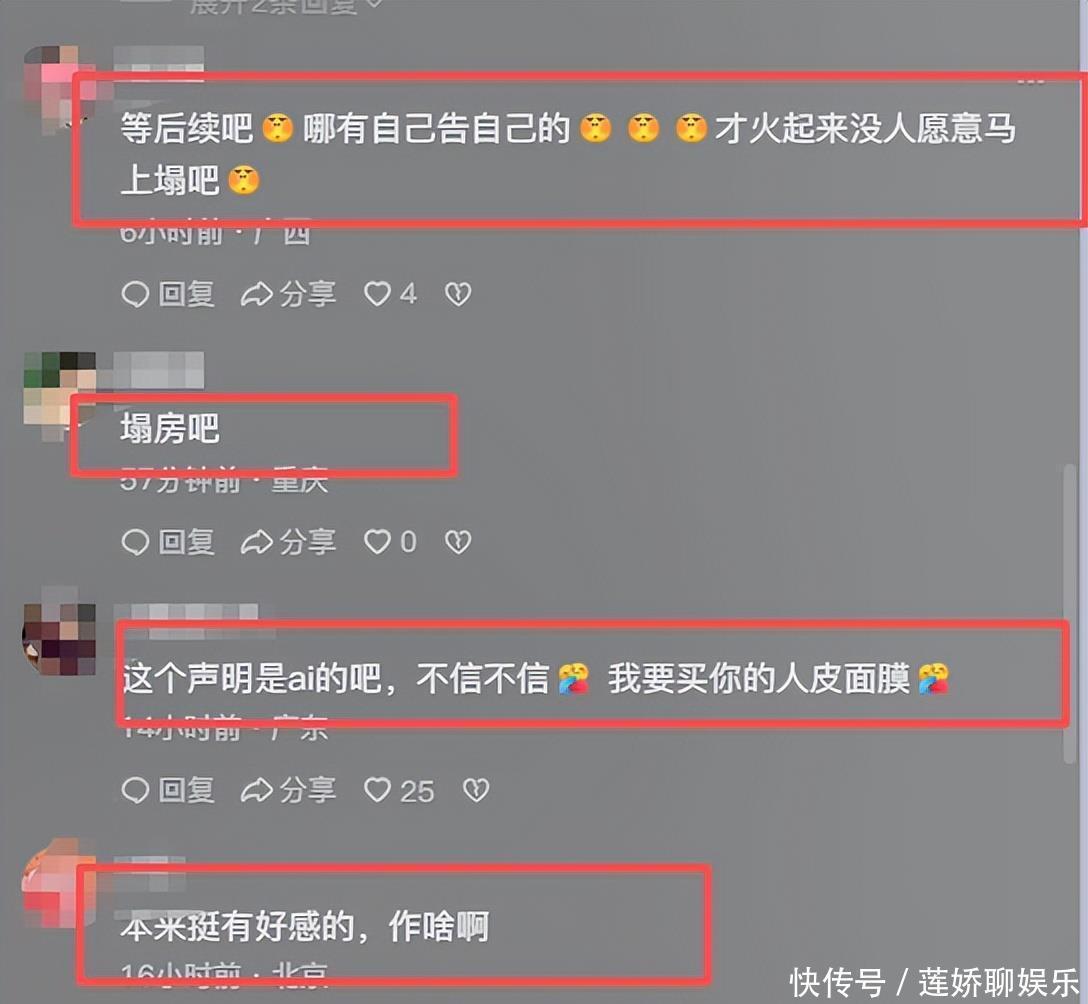Open the avatar beside 这个声明是ai的吧
The image size is (1088, 1004).
(x=60, y=640)
